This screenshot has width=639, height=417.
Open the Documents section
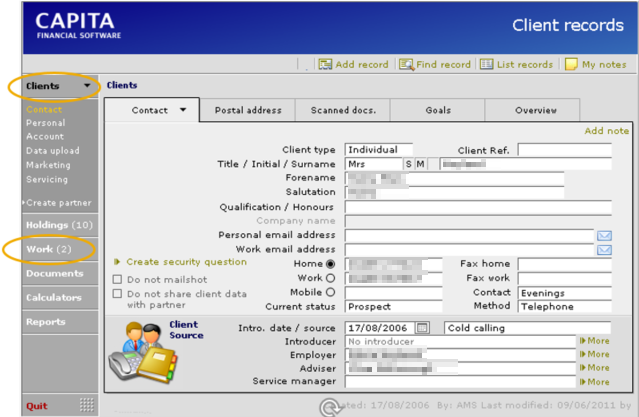(x=60, y=274)
